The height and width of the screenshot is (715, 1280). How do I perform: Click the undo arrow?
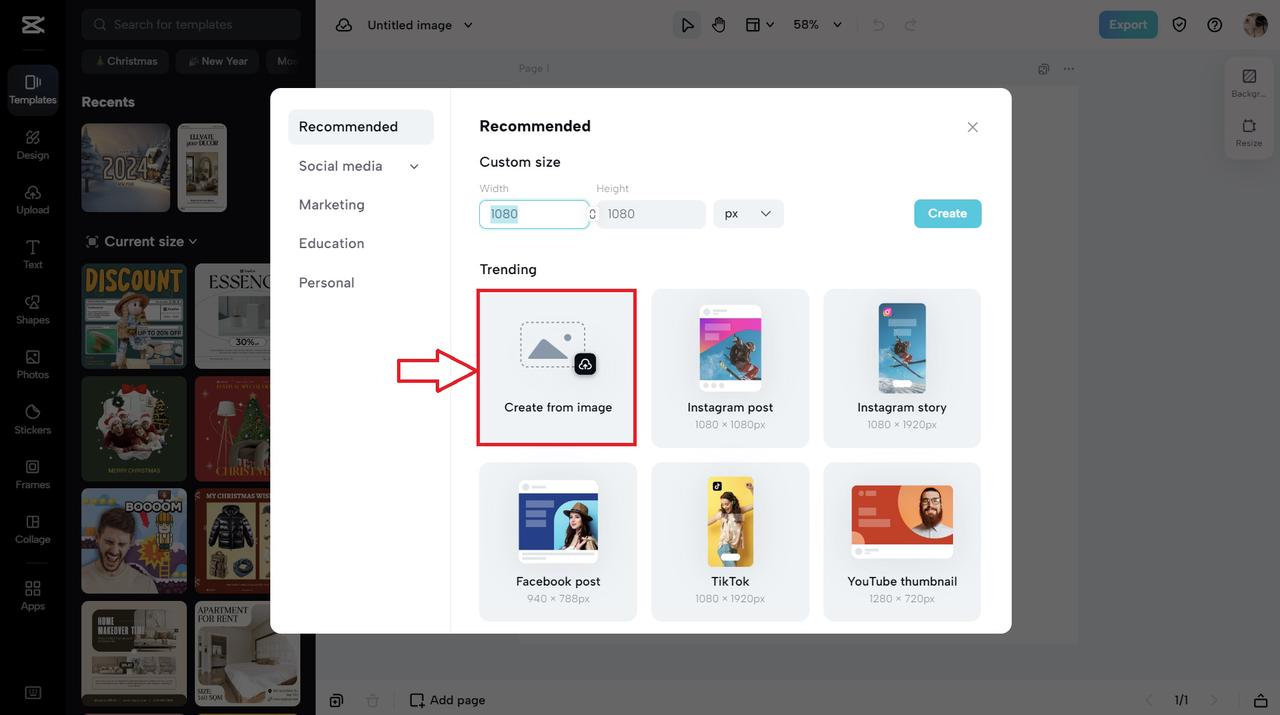878,25
